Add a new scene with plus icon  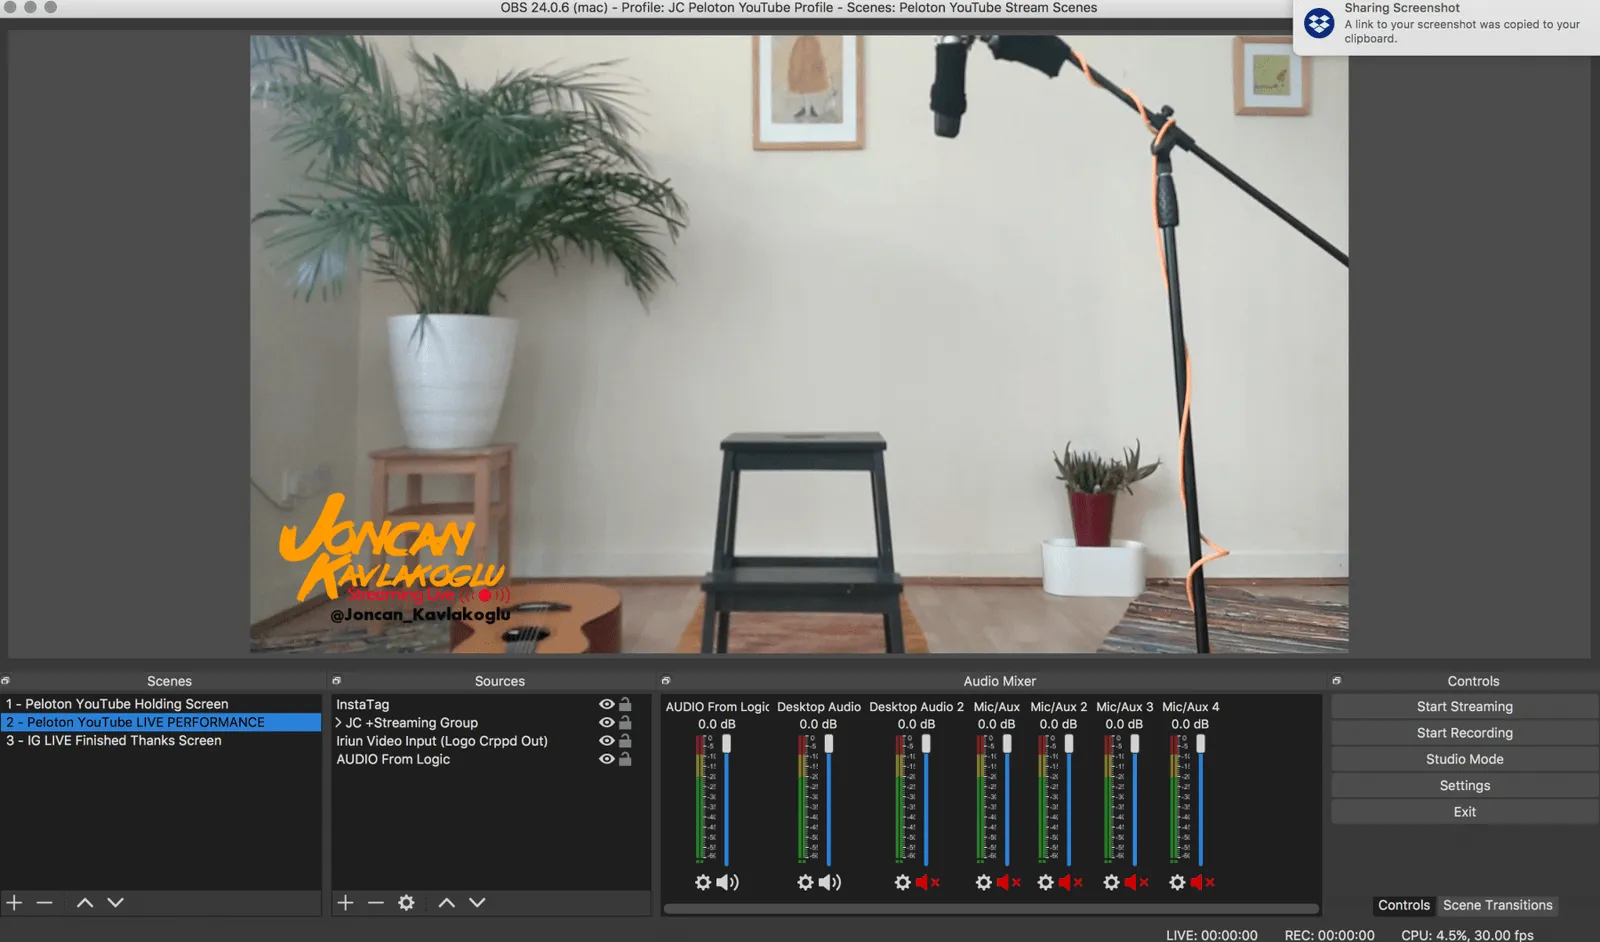(x=14, y=902)
